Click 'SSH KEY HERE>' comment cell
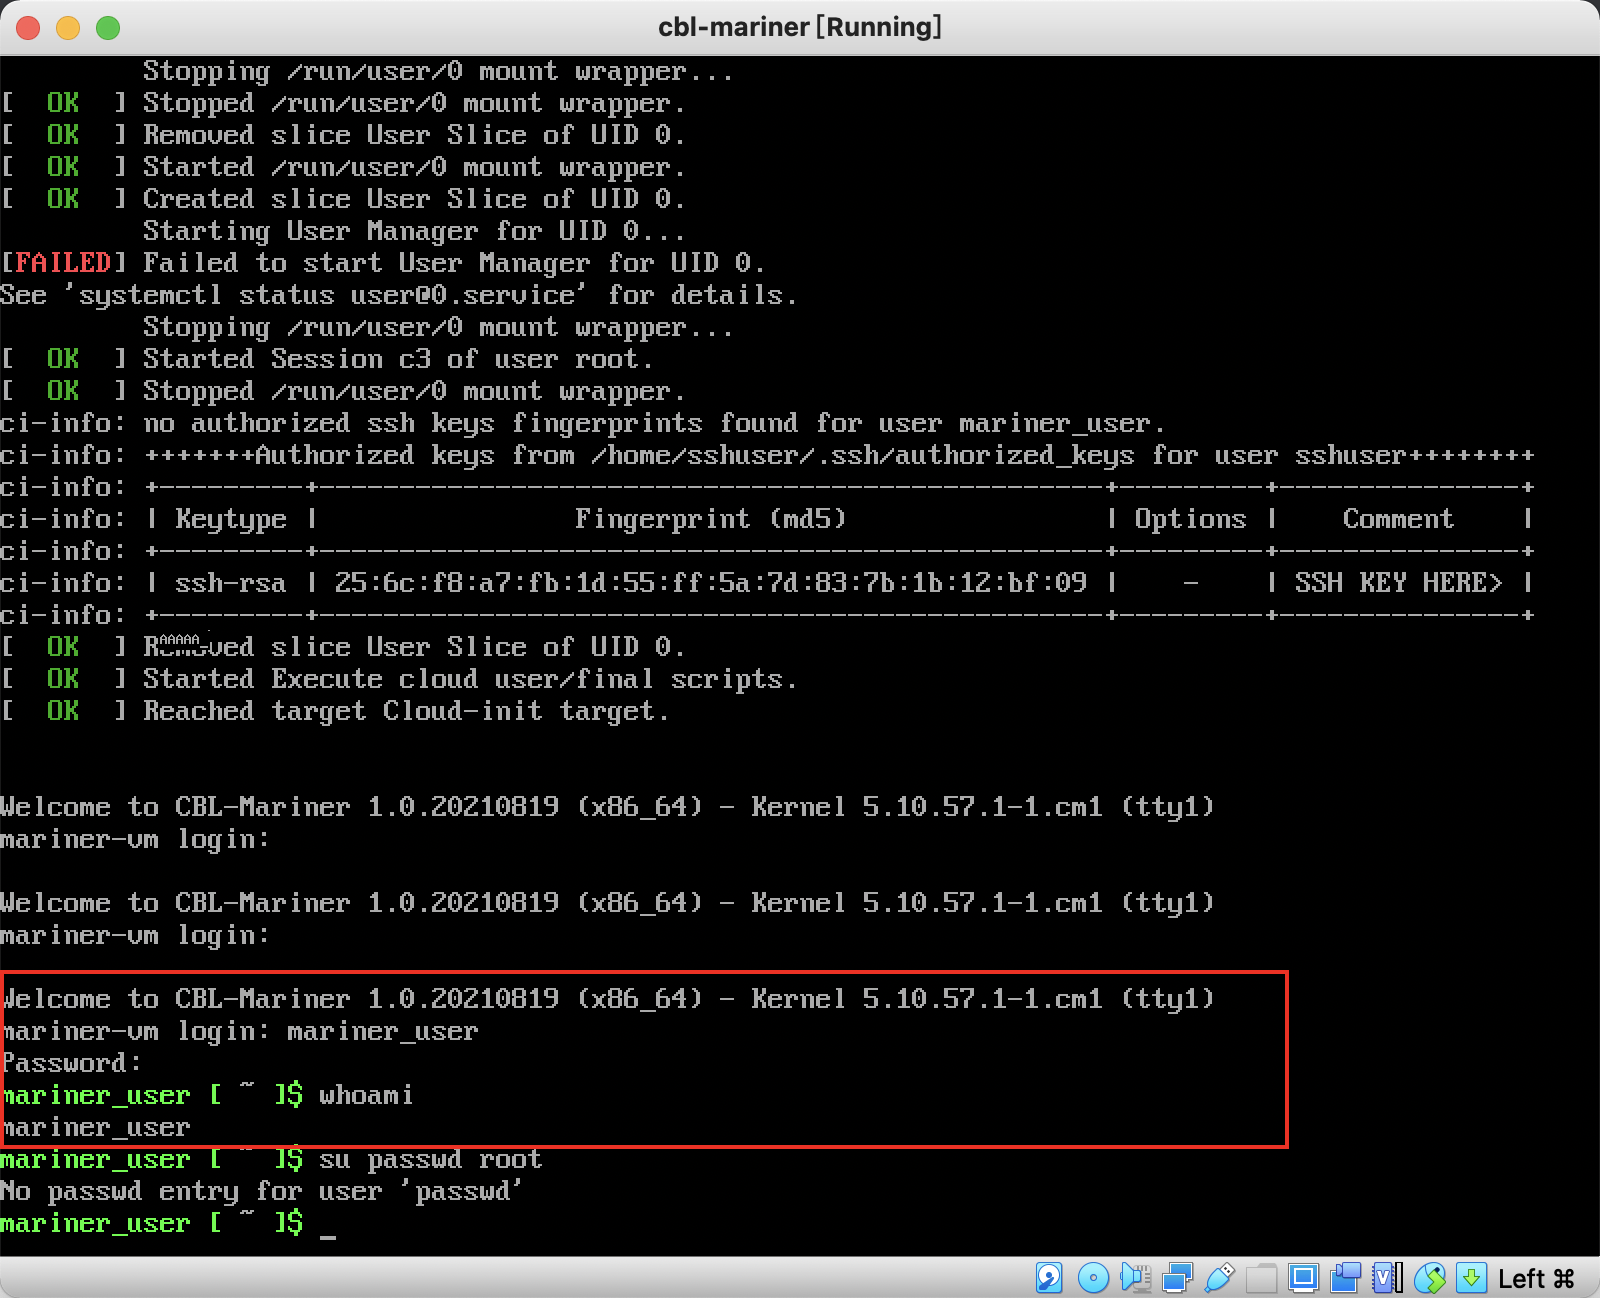The width and height of the screenshot is (1600, 1298). click(1398, 583)
